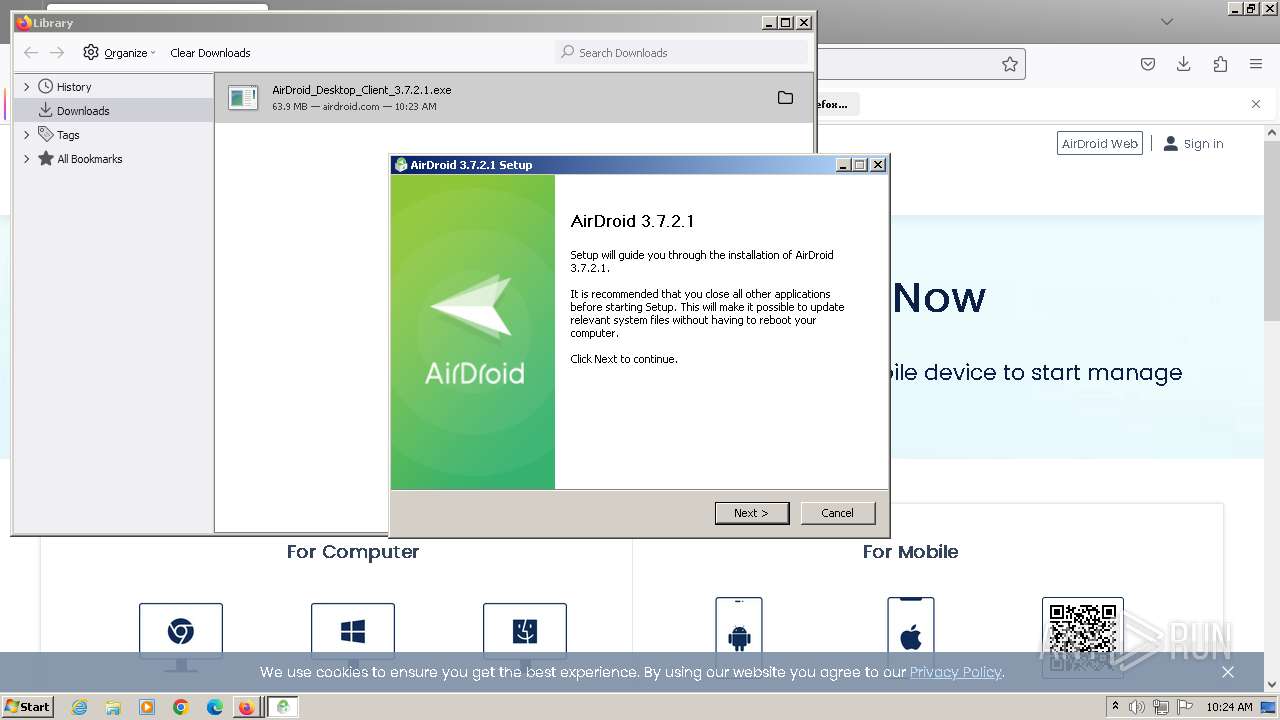Image resolution: width=1280 pixels, height=720 pixels.
Task: Open the Privacy Policy link in cookie banner
Action: tap(955, 672)
